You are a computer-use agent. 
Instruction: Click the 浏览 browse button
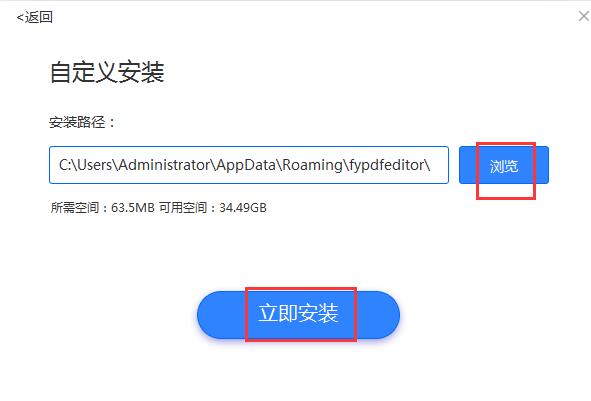[504, 165]
